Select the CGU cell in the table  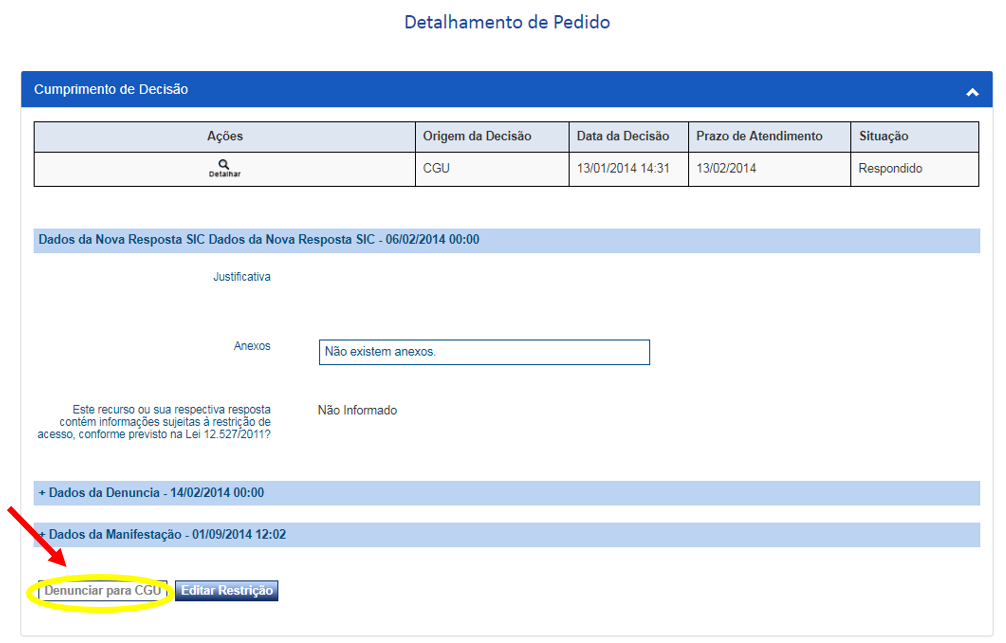click(x=437, y=169)
